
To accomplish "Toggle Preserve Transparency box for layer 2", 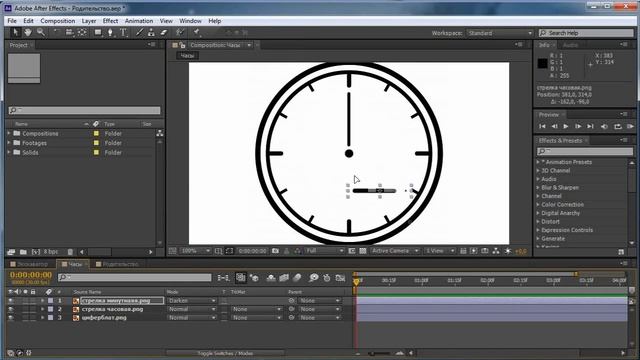I will [224, 309].
